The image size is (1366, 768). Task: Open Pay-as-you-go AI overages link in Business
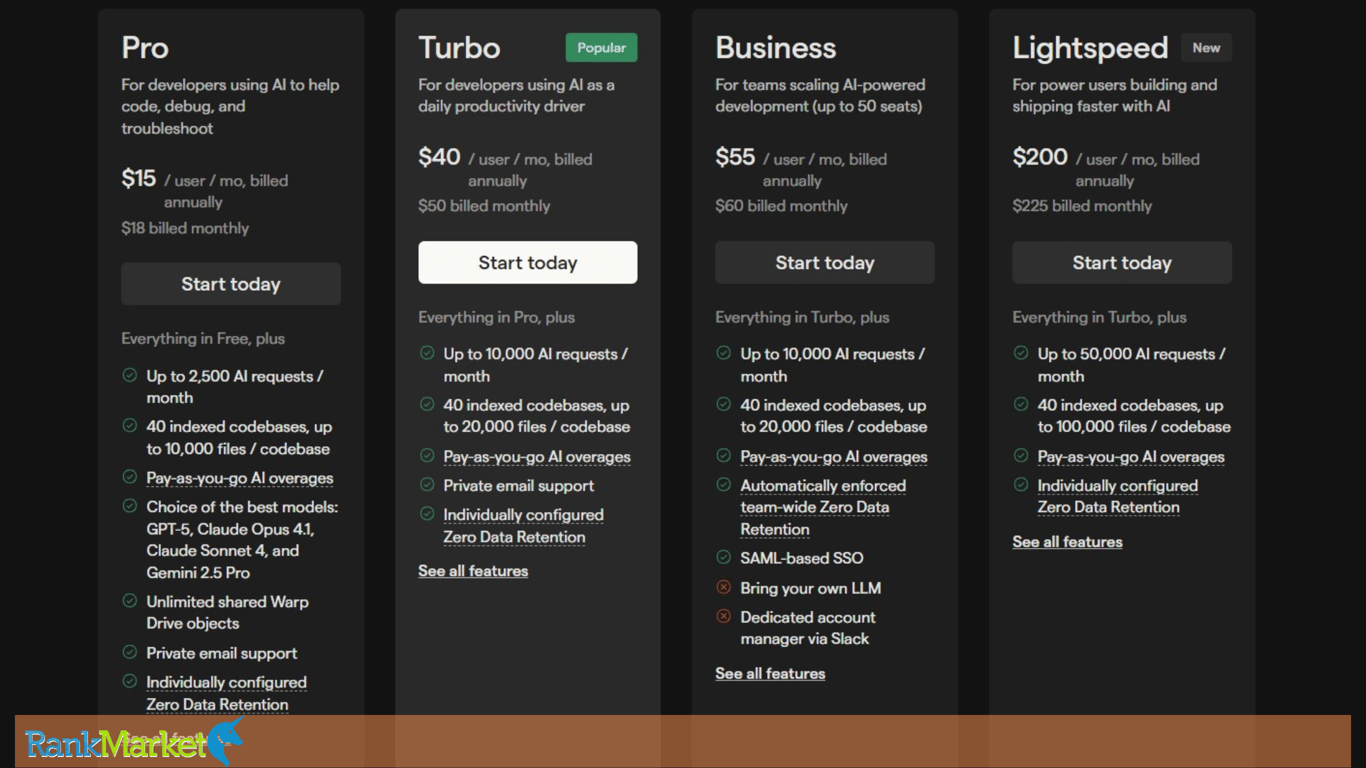(834, 457)
